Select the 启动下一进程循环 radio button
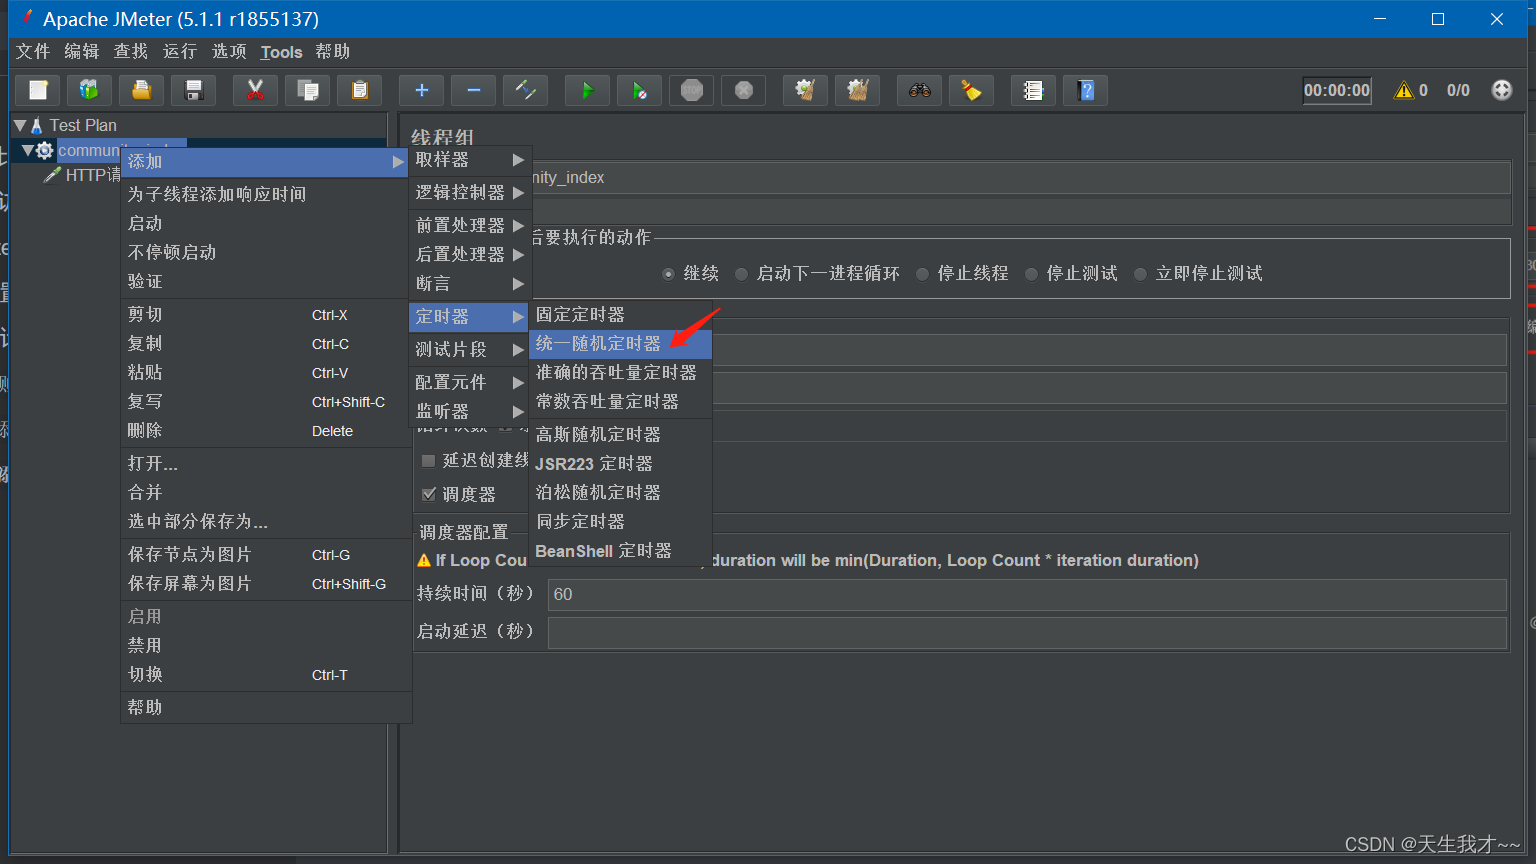This screenshot has width=1536, height=864. (741, 274)
